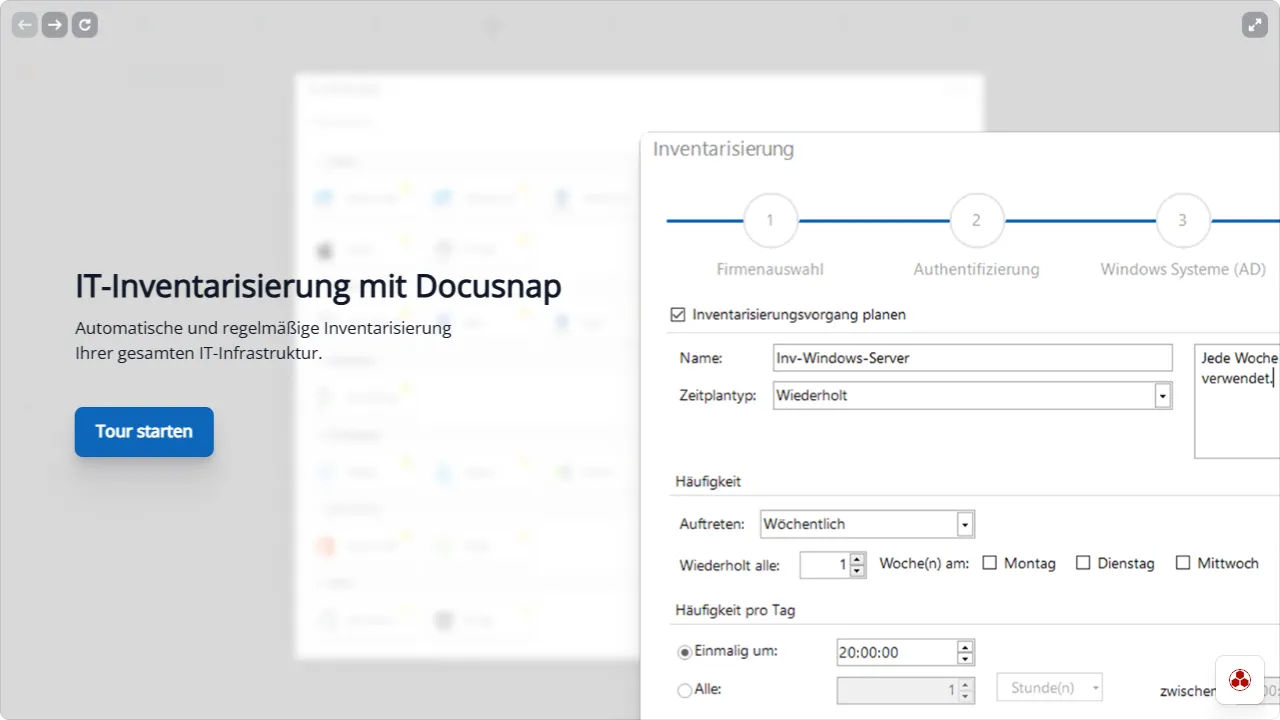This screenshot has height=720, width=1280.
Task: Open the red circular widget icon
Action: tap(1240, 680)
